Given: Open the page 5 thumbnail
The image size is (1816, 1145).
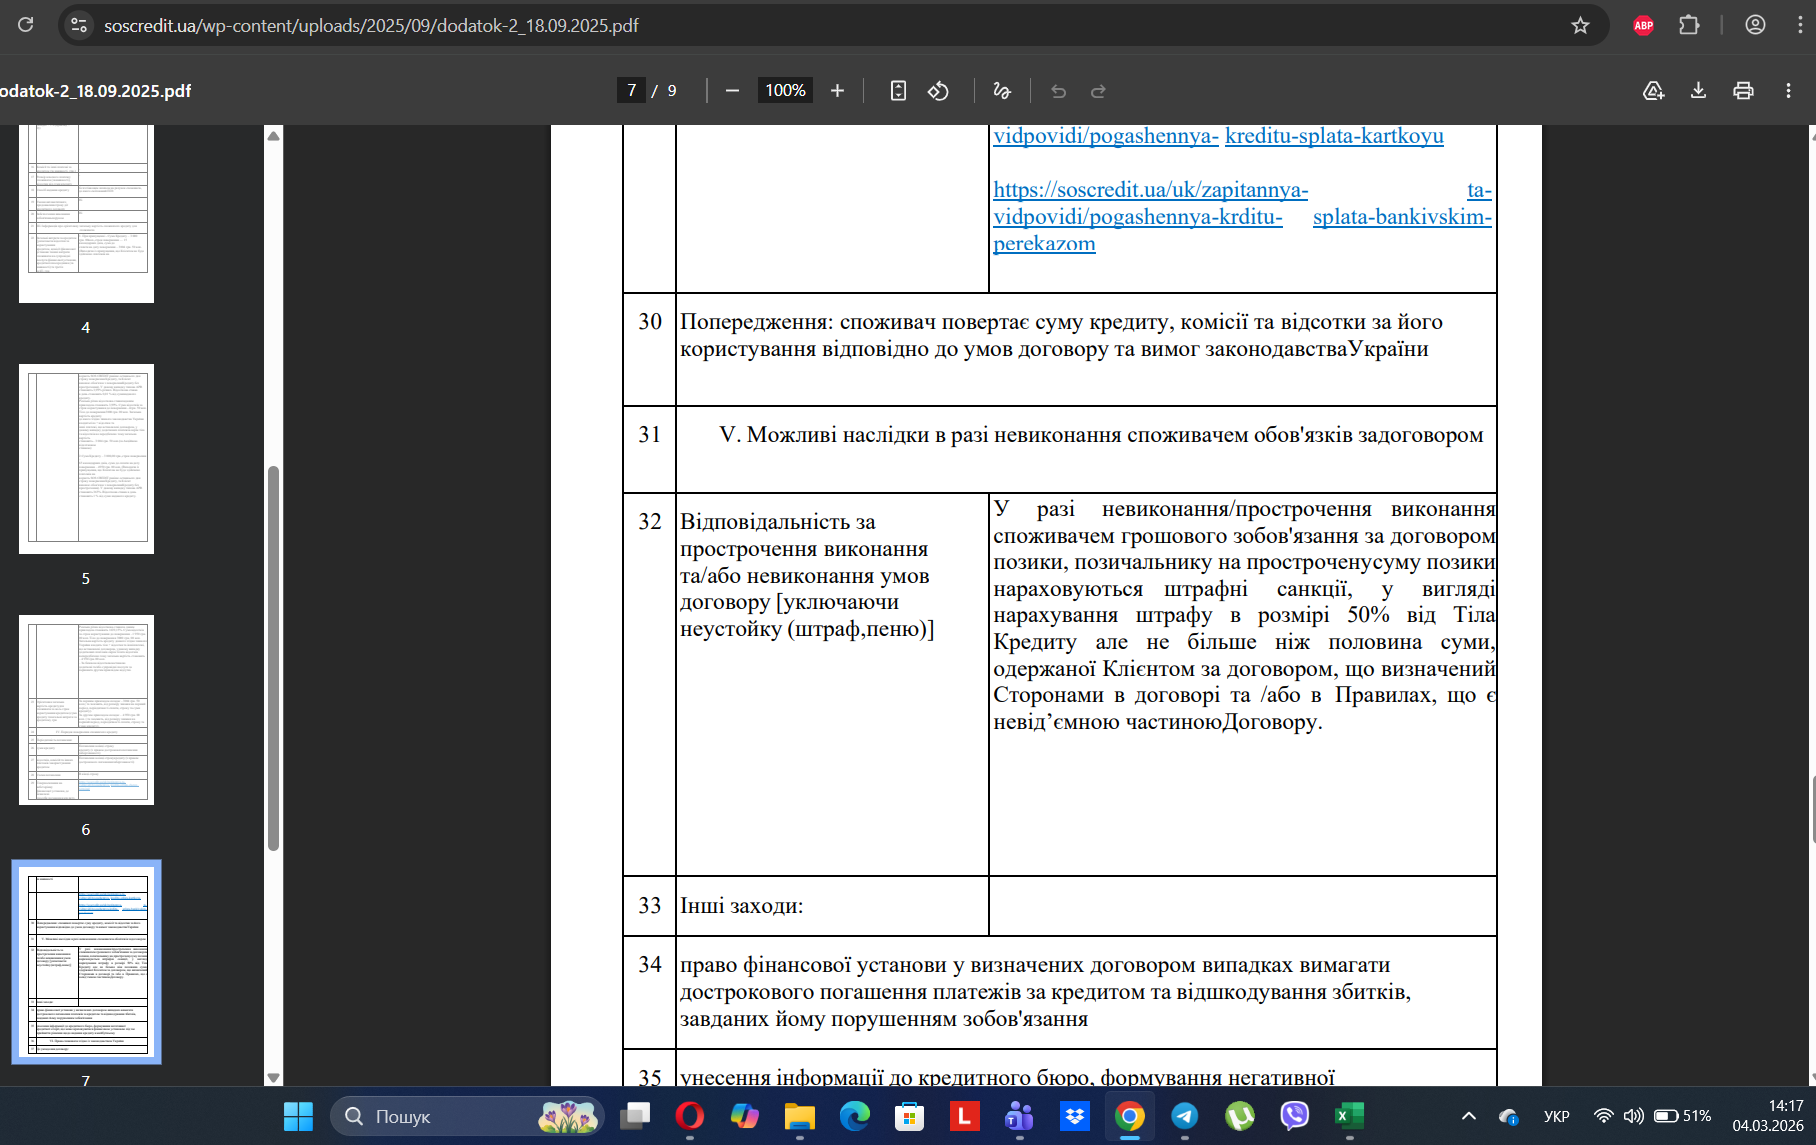Looking at the screenshot, I should [86, 459].
